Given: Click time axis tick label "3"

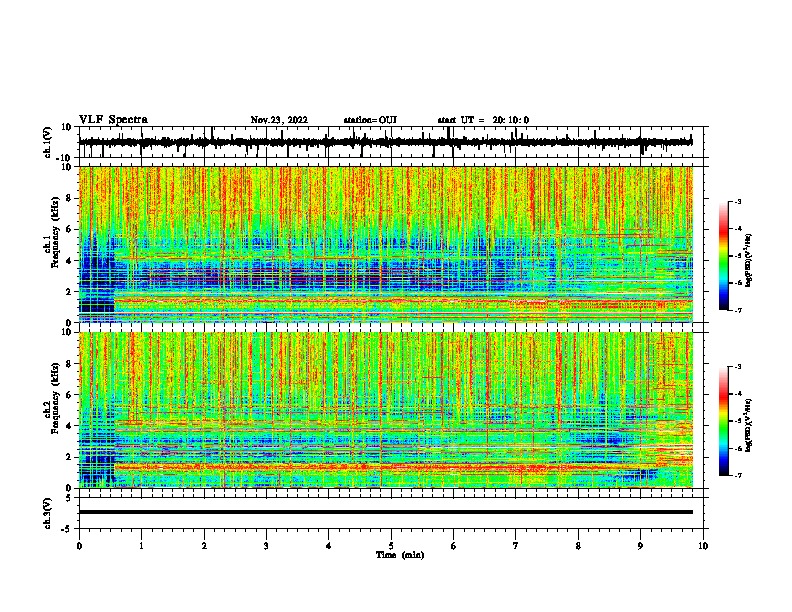Looking at the screenshot, I should click(x=266, y=546).
